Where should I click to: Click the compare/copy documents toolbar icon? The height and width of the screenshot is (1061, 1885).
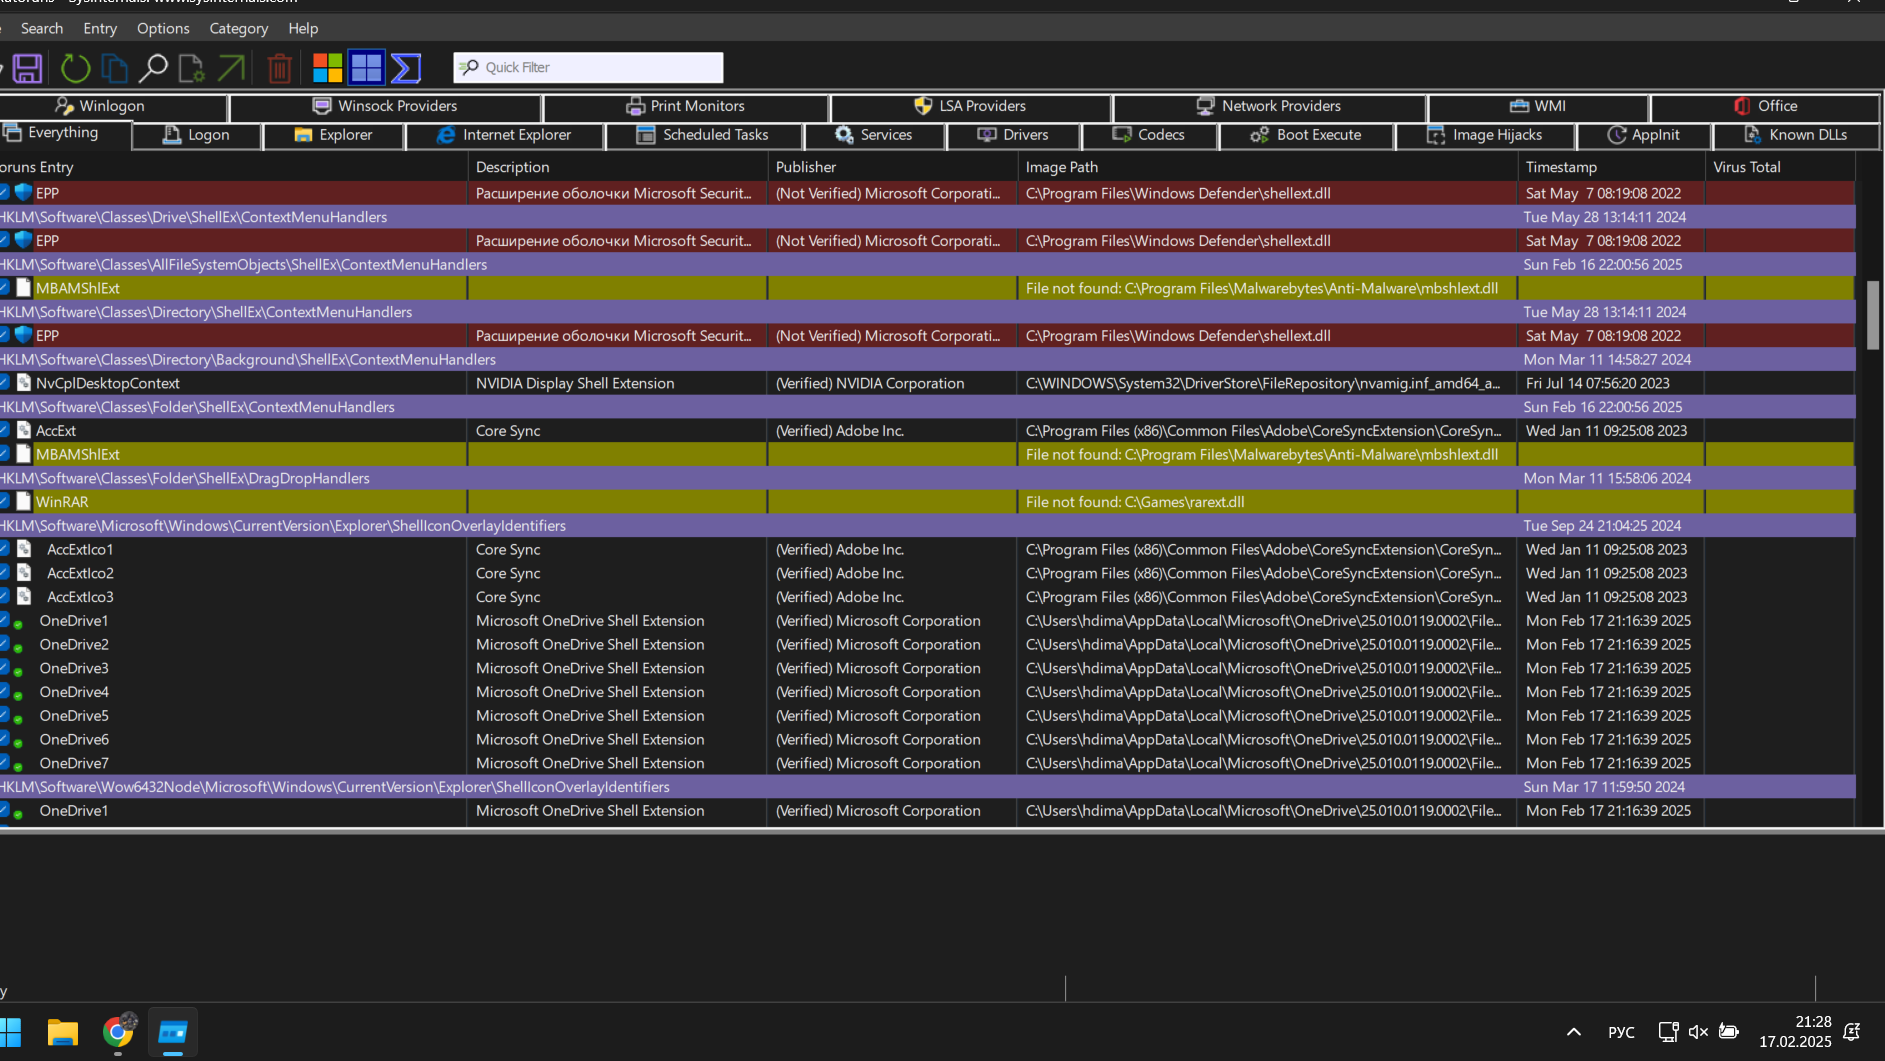point(115,68)
